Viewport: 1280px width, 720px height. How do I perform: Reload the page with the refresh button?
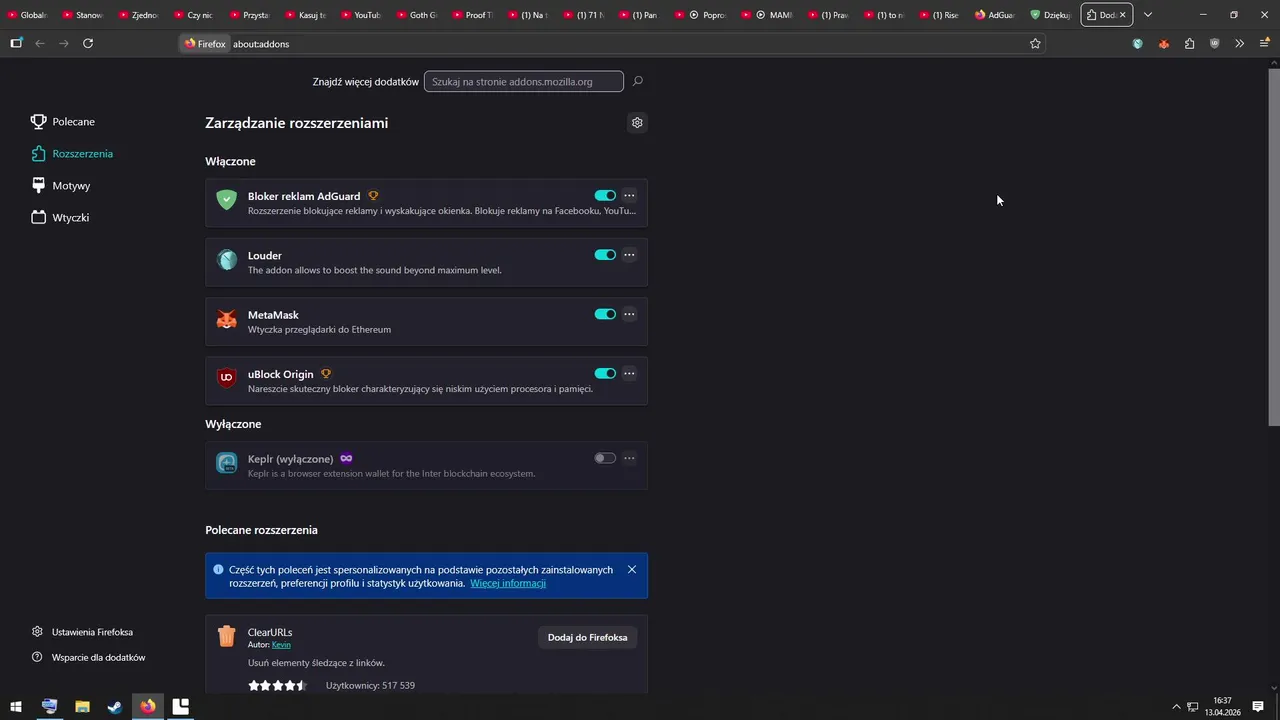point(88,44)
